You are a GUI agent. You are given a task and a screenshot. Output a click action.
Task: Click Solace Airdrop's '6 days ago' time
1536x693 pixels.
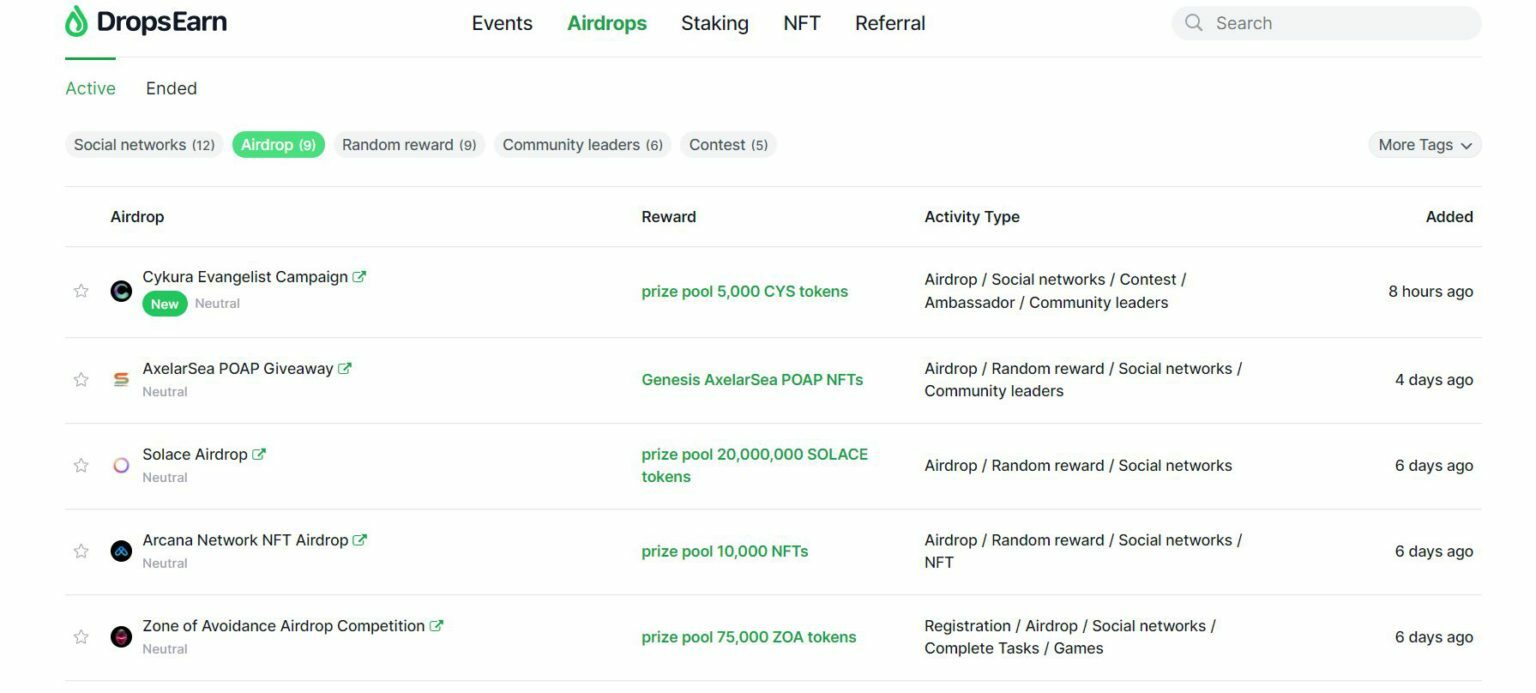coord(1434,466)
